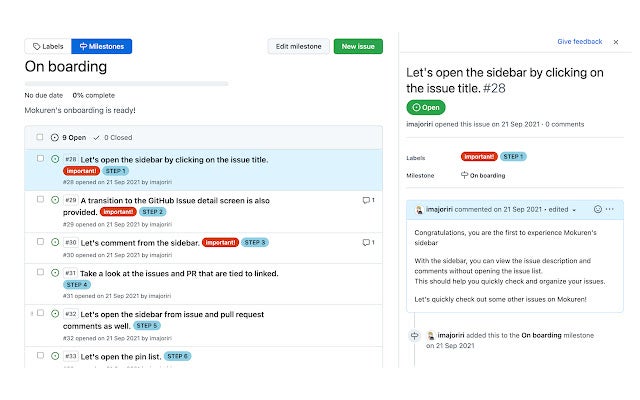
Task: Click the emoji reaction smiley icon
Action: [x=598, y=209]
